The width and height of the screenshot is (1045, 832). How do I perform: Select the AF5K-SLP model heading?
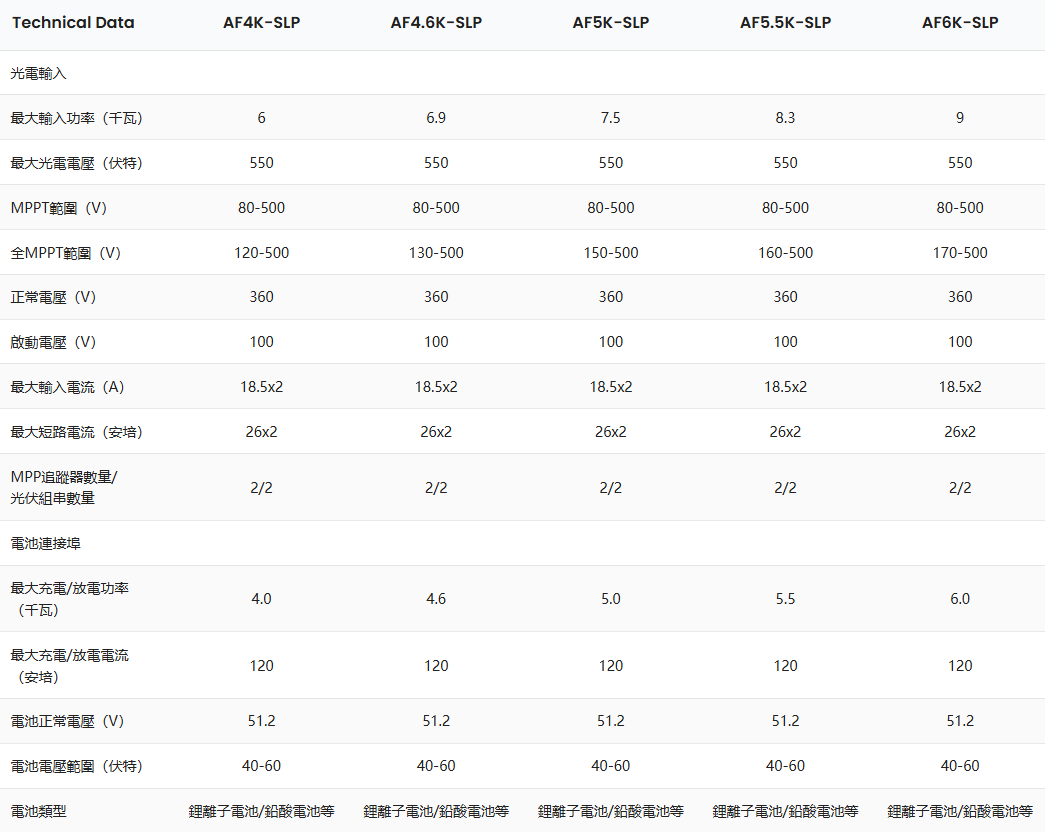pos(610,23)
